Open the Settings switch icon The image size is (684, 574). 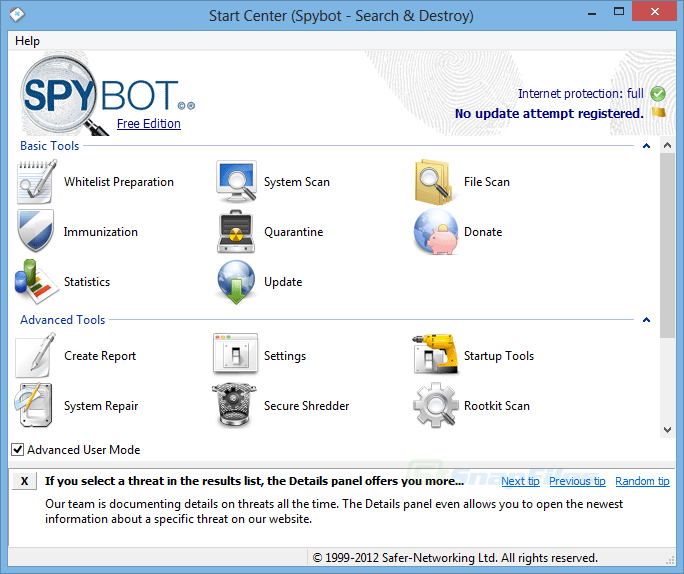pos(236,354)
